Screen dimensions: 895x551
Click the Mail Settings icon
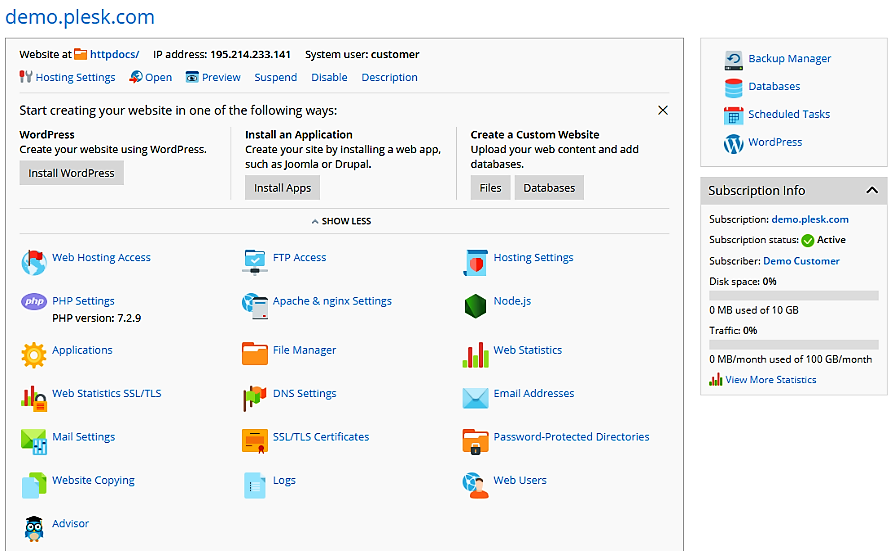point(34,442)
